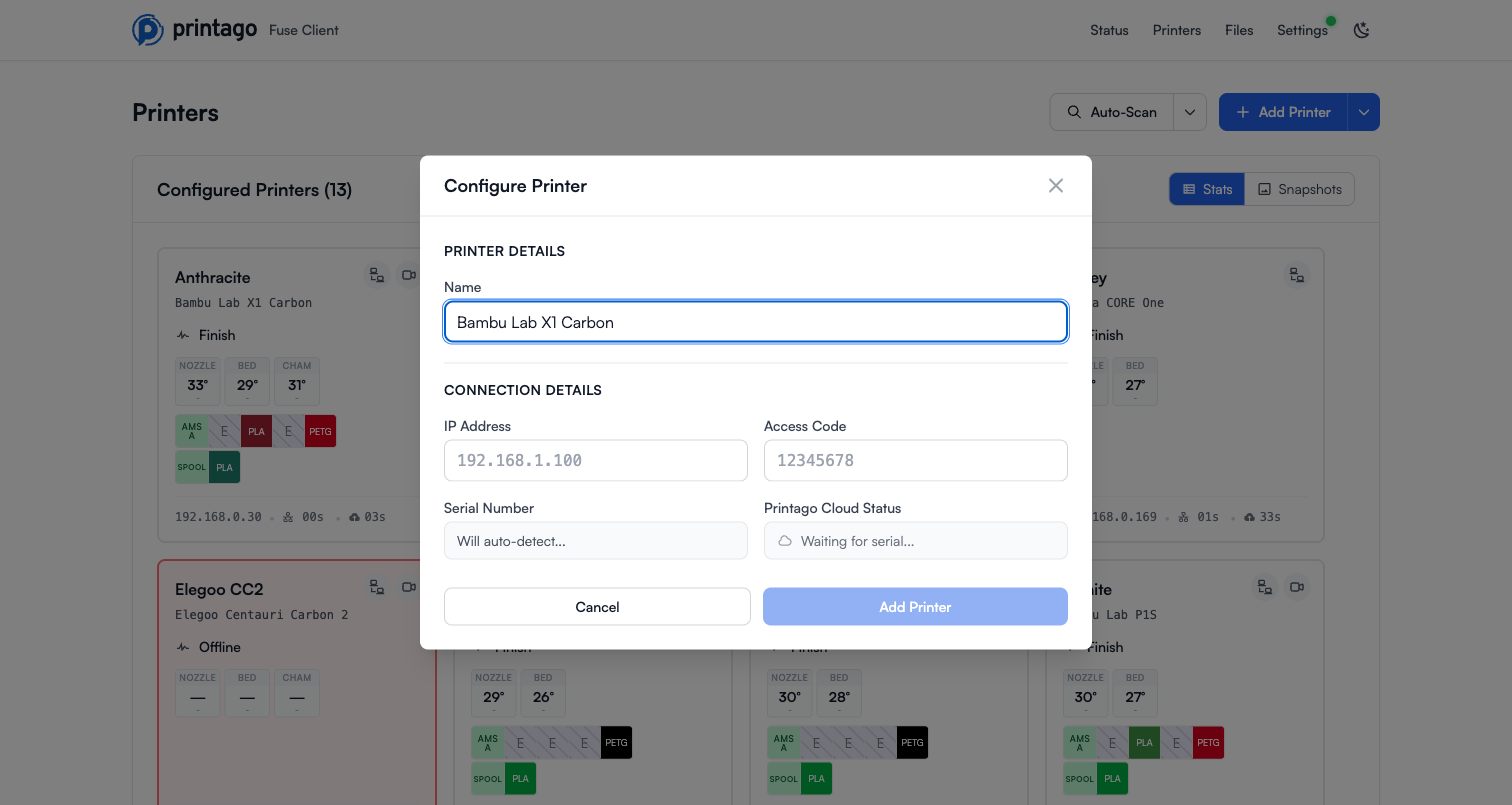Screen dimensions: 1512x805
Task: Click camera icon on Bambu Lab P1S card
Action: coord(1296,587)
